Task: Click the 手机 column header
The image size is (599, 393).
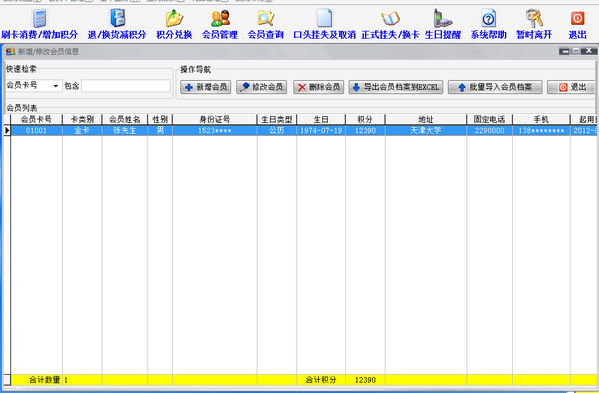Action: [x=541, y=120]
